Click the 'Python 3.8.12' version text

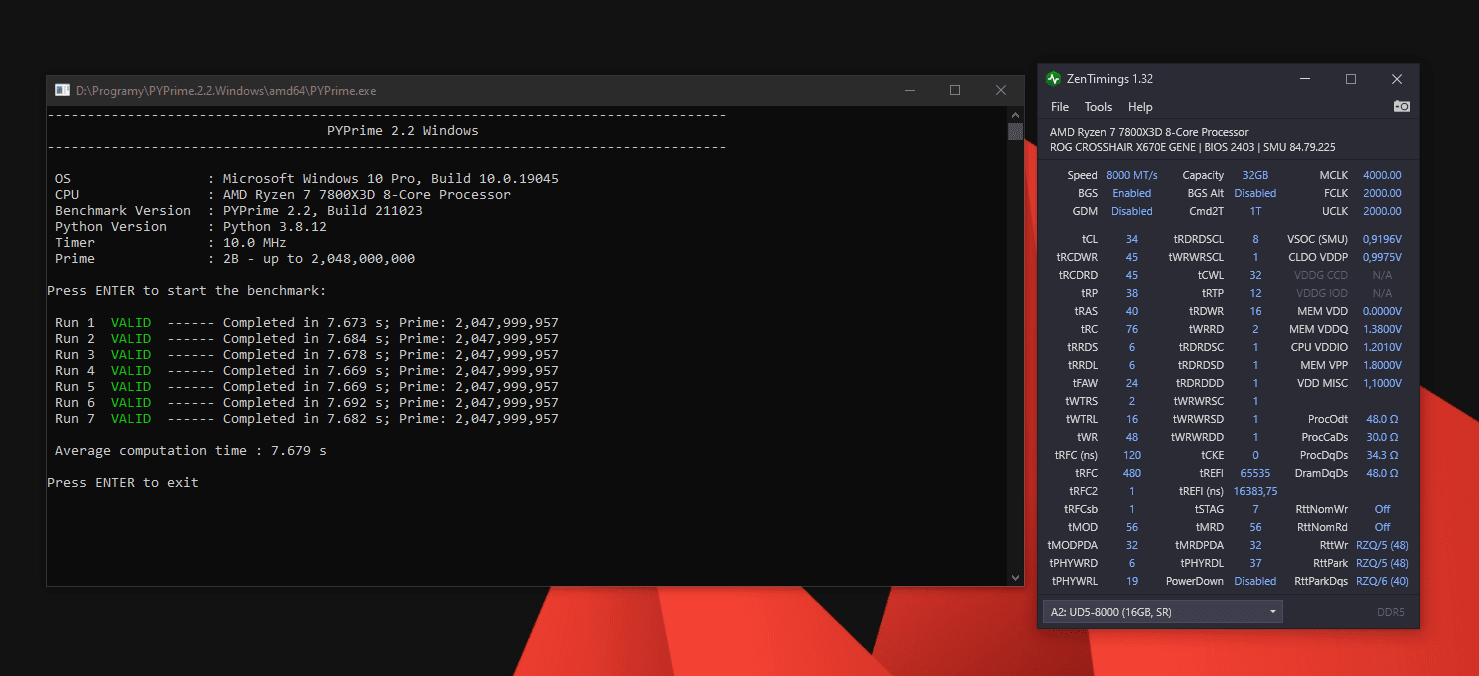click(275, 227)
